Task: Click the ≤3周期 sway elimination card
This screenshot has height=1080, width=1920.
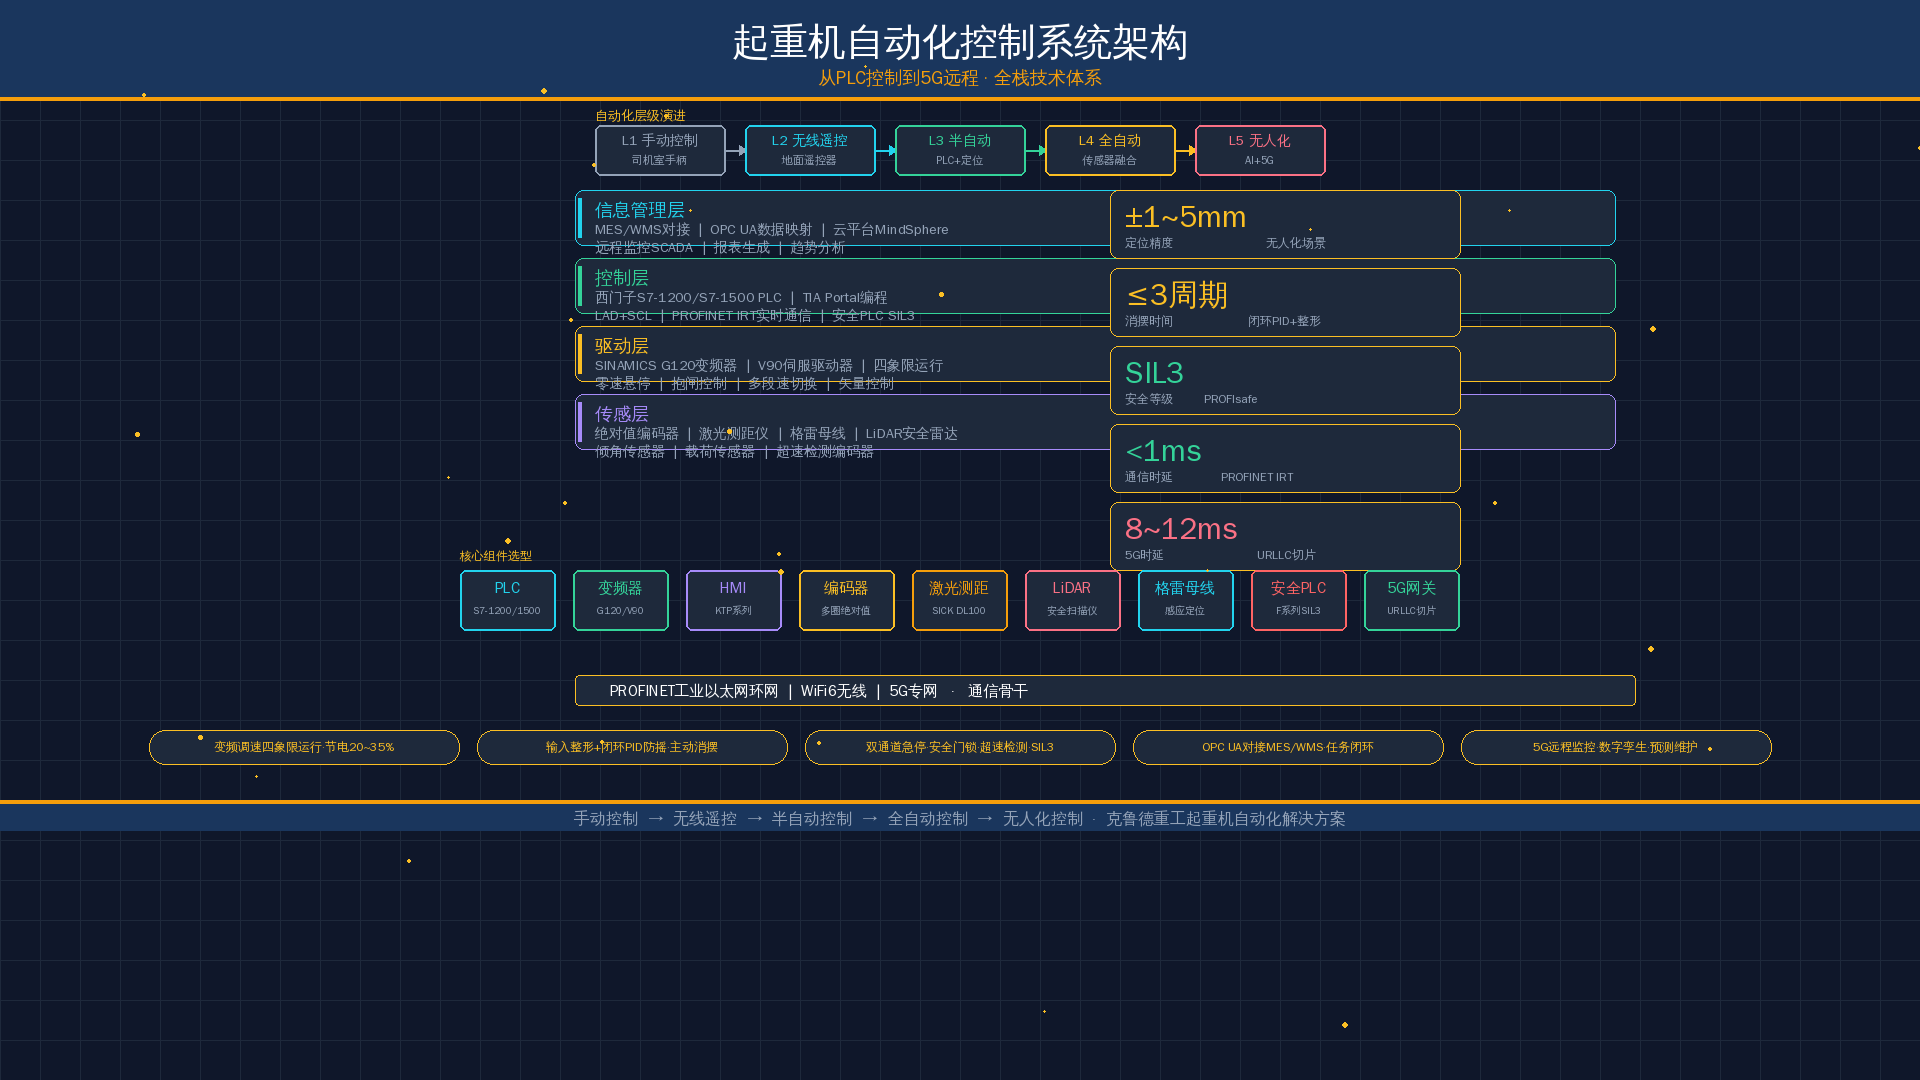Action: (x=1285, y=302)
